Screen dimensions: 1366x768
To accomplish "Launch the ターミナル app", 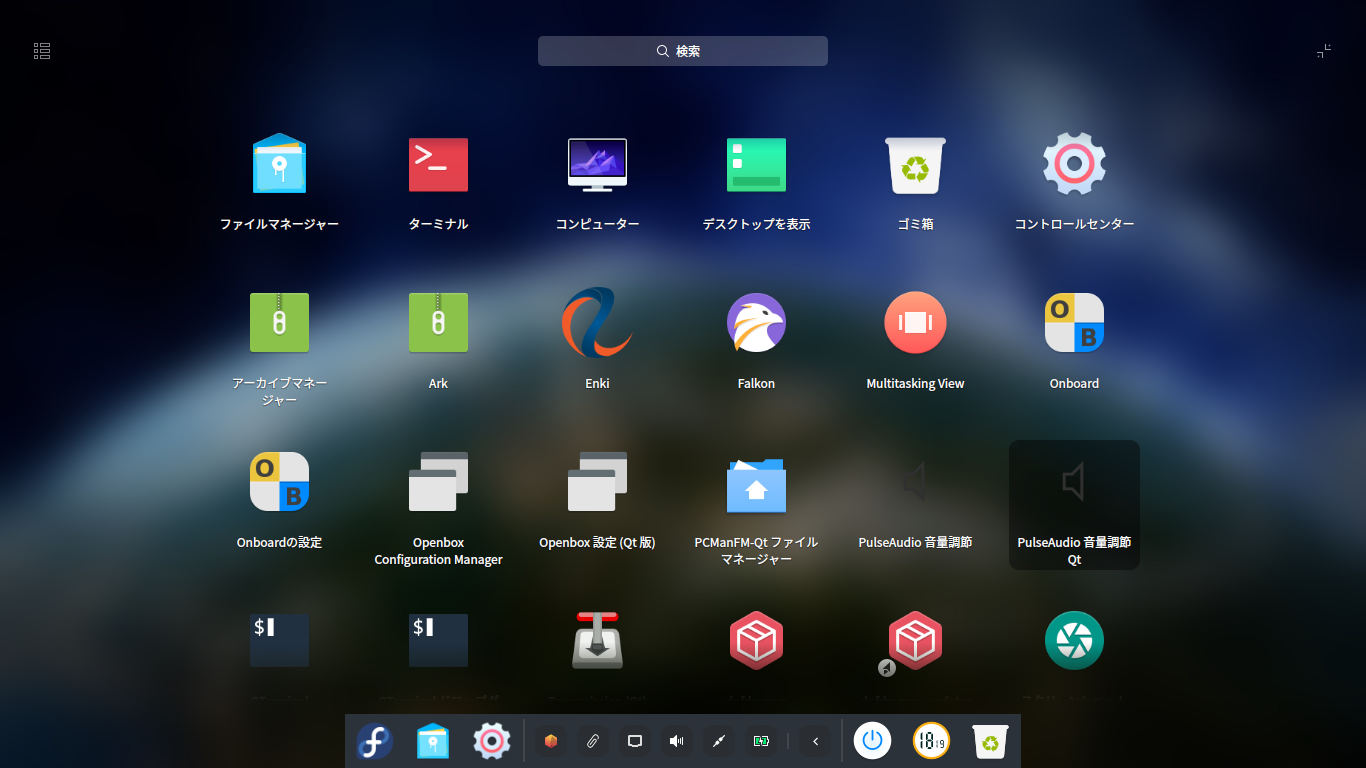I will click(438, 165).
